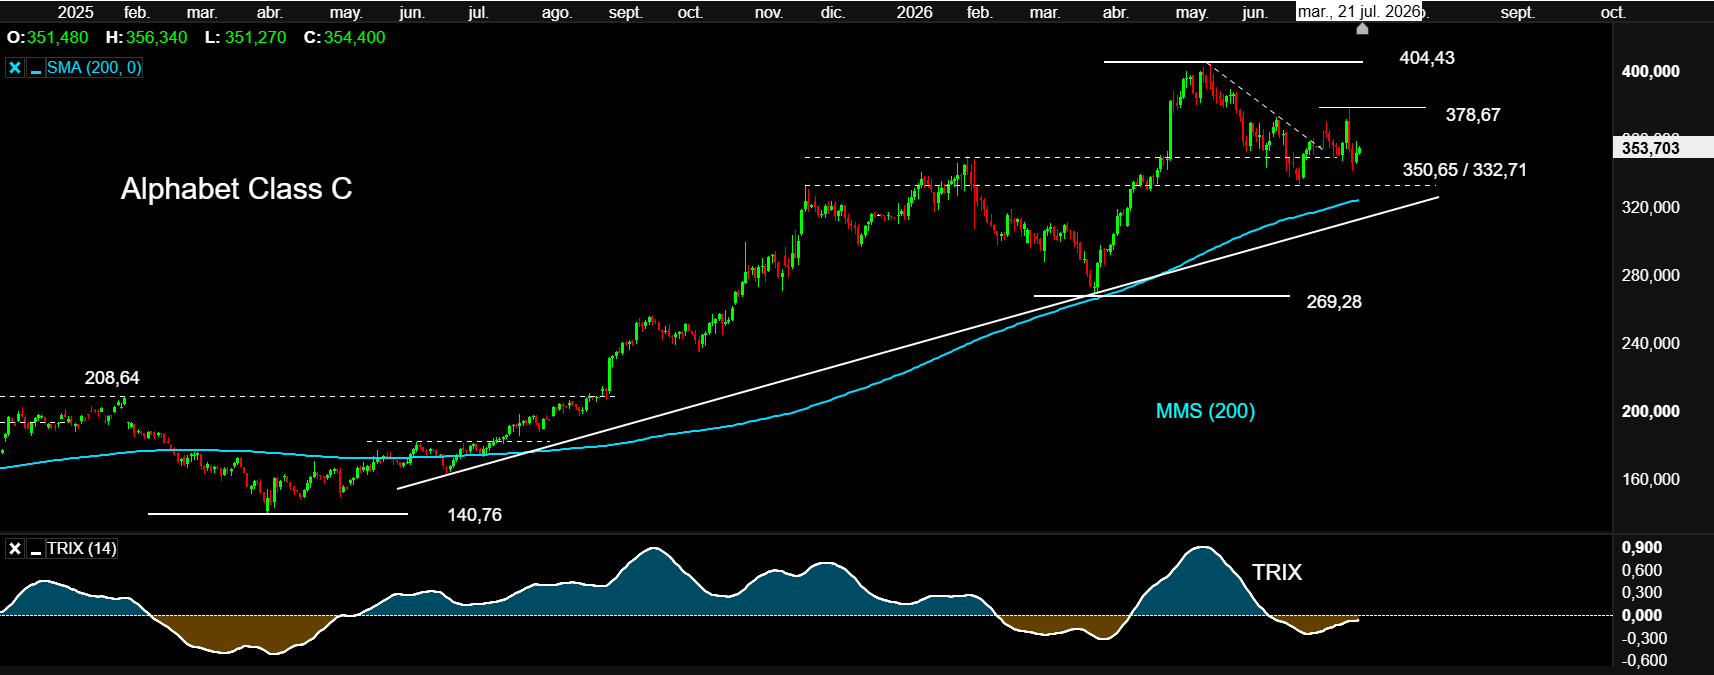Click the date tooltip mar., 21 jul. 2026

click(x=1359, y=12)
